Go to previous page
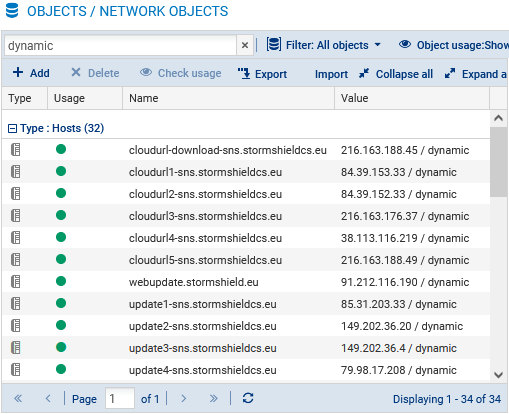Viewport: 509px width, 414px height. click(48, 398)
